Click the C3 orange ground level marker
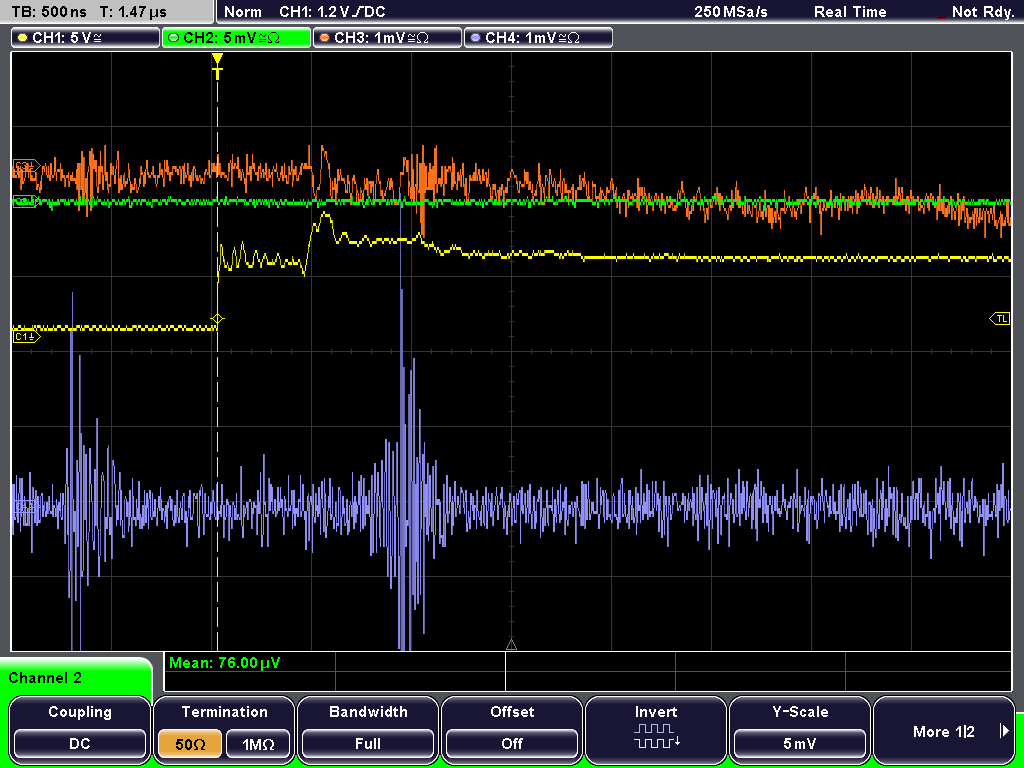1024x768 pixels. [x=26, y=166]
